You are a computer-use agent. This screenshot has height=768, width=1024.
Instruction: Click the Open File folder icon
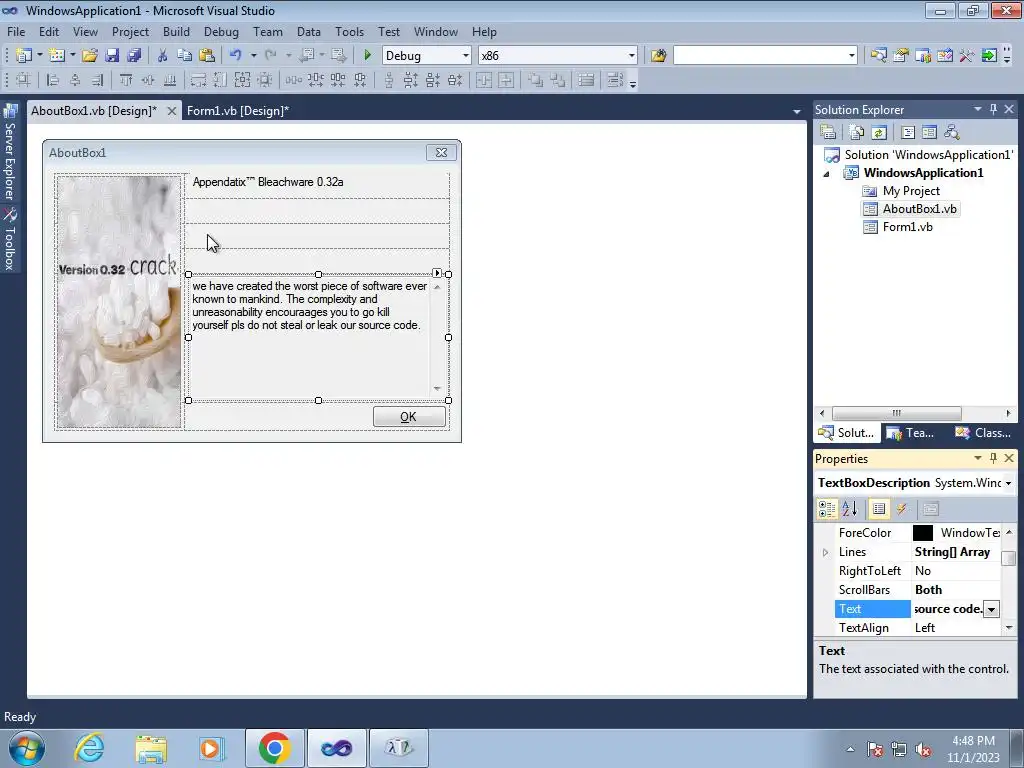coord(89,56)
